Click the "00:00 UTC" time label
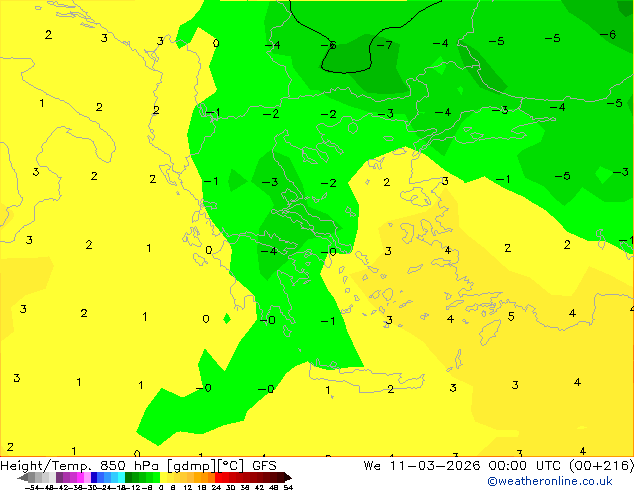This screenshot has width=634, height=490. tap(526, 466)
